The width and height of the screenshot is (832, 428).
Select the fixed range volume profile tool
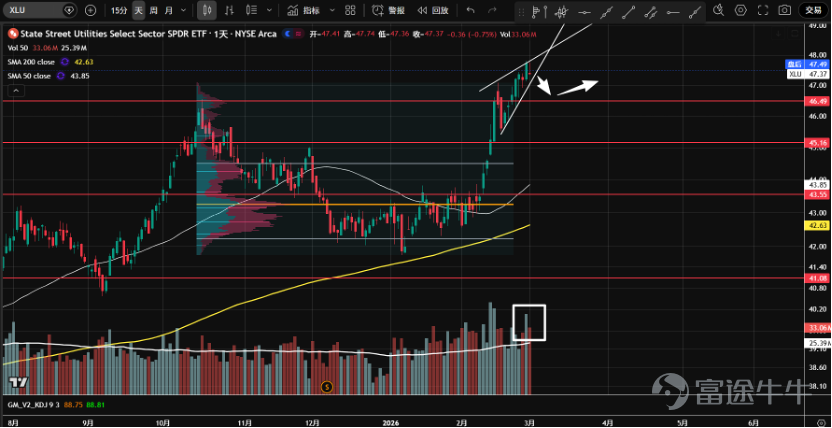tap(539, 12)
